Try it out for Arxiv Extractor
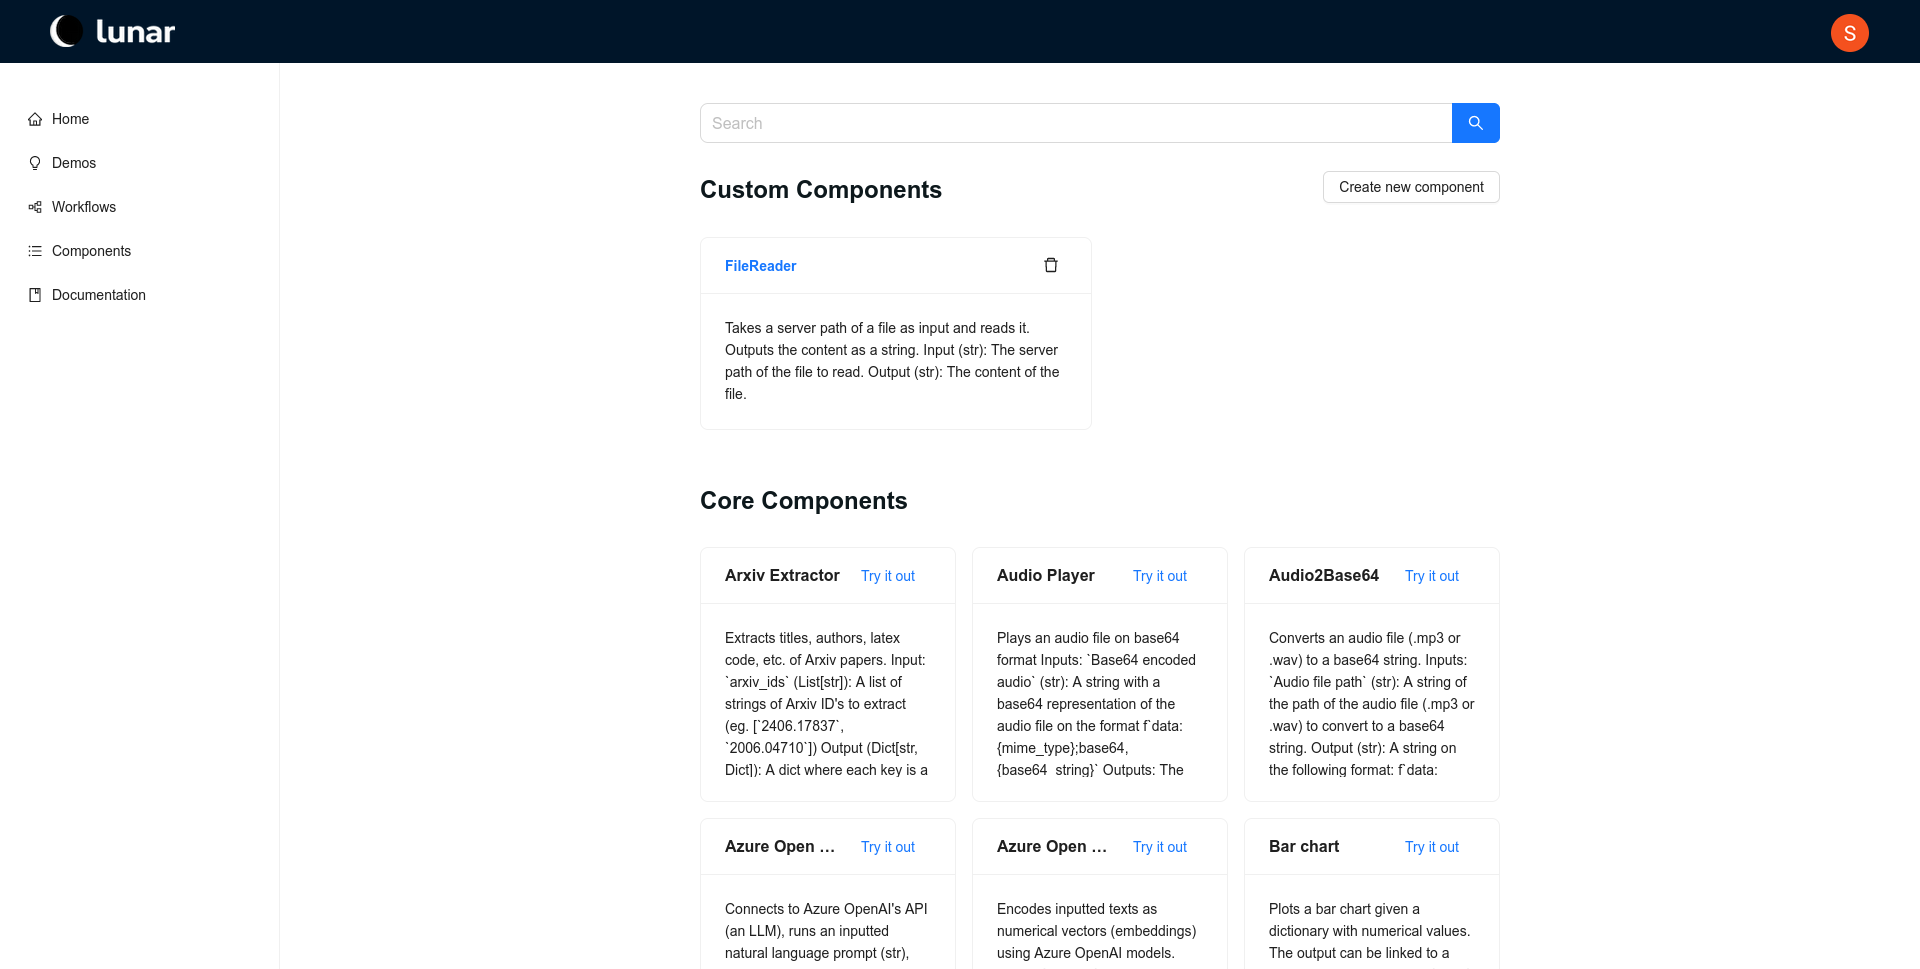The image size is (1920, 969). (888, 576)
